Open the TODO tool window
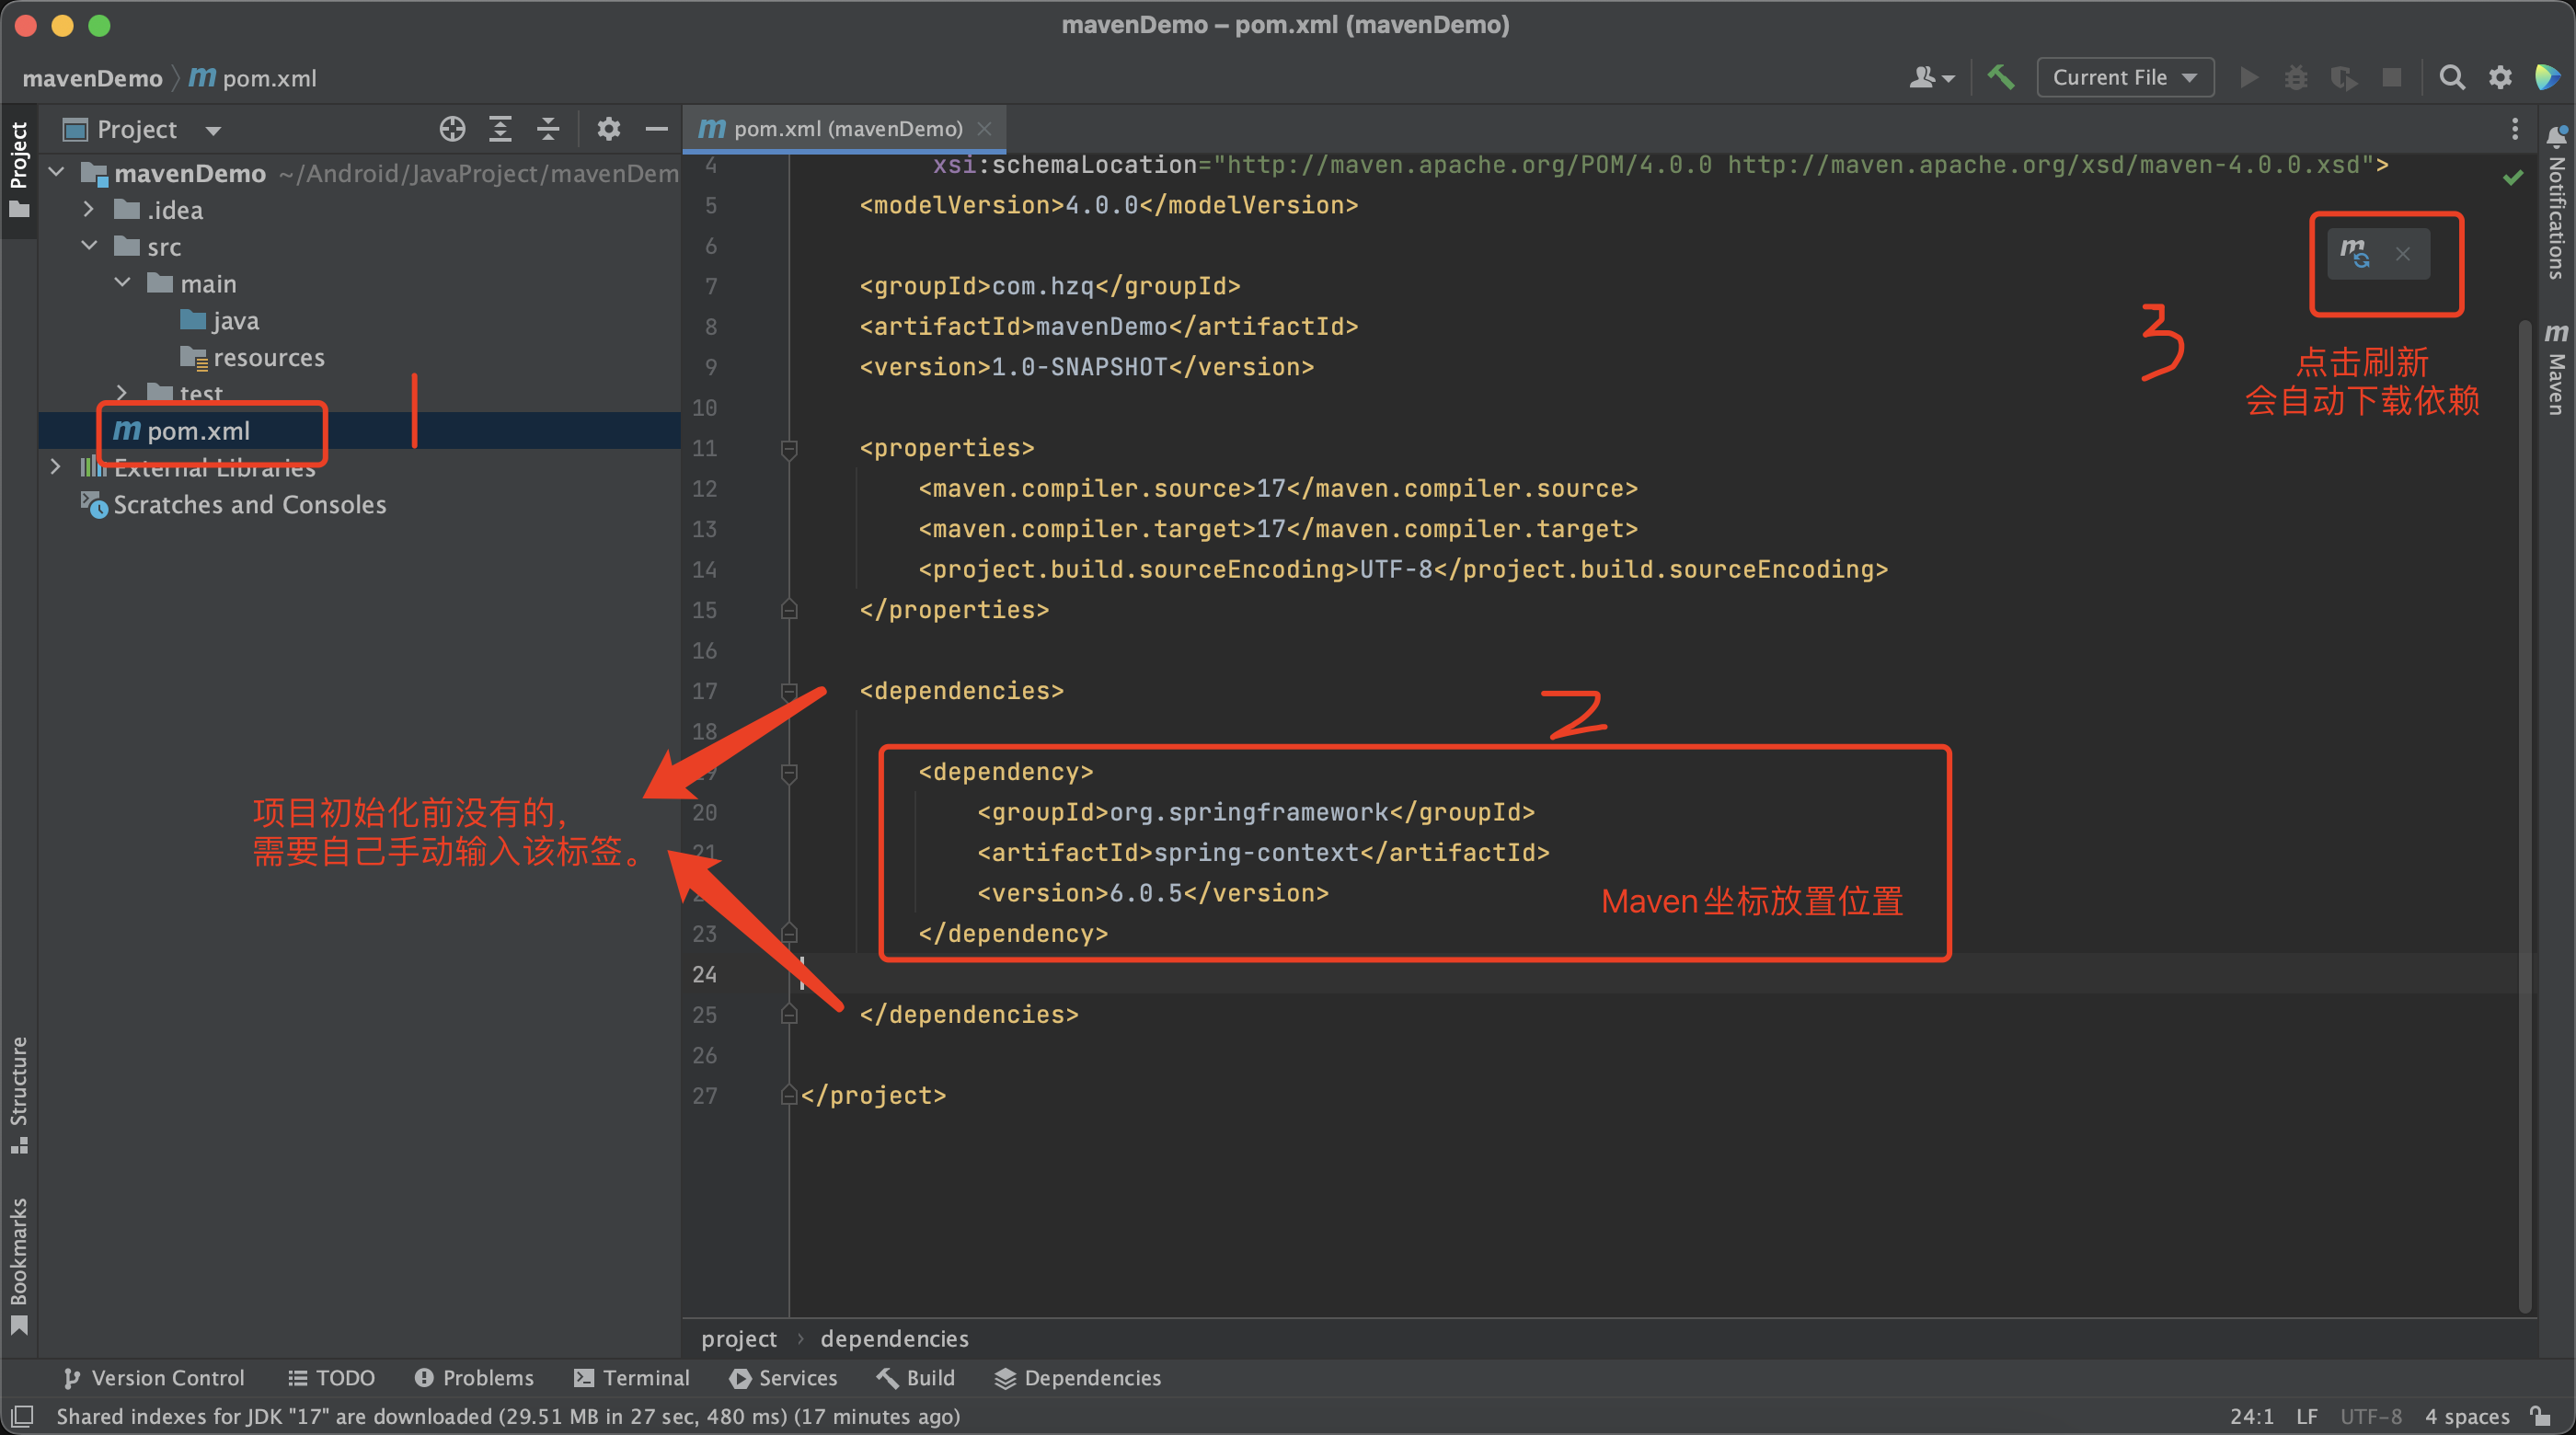Screen dimensions: 2576x1435 coord(331,1378)
